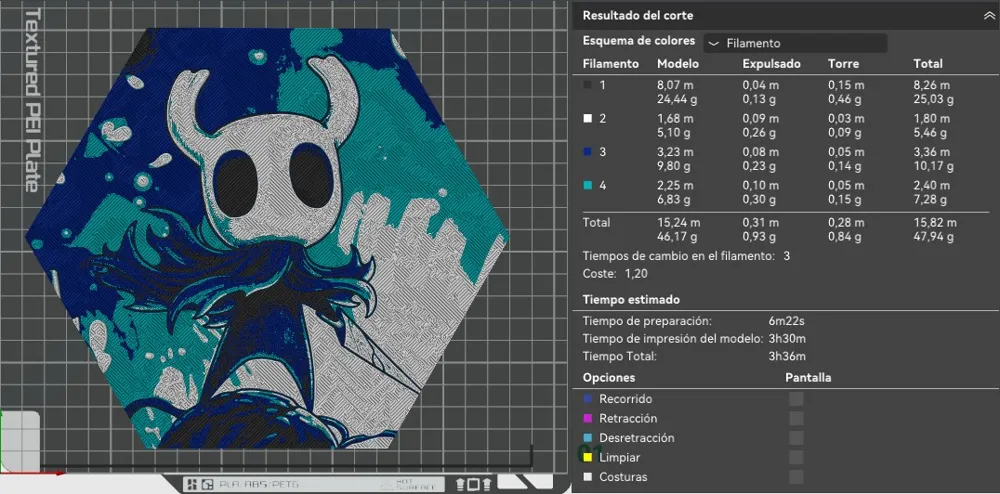Click the Costuras white color marker

pos(587,477)
